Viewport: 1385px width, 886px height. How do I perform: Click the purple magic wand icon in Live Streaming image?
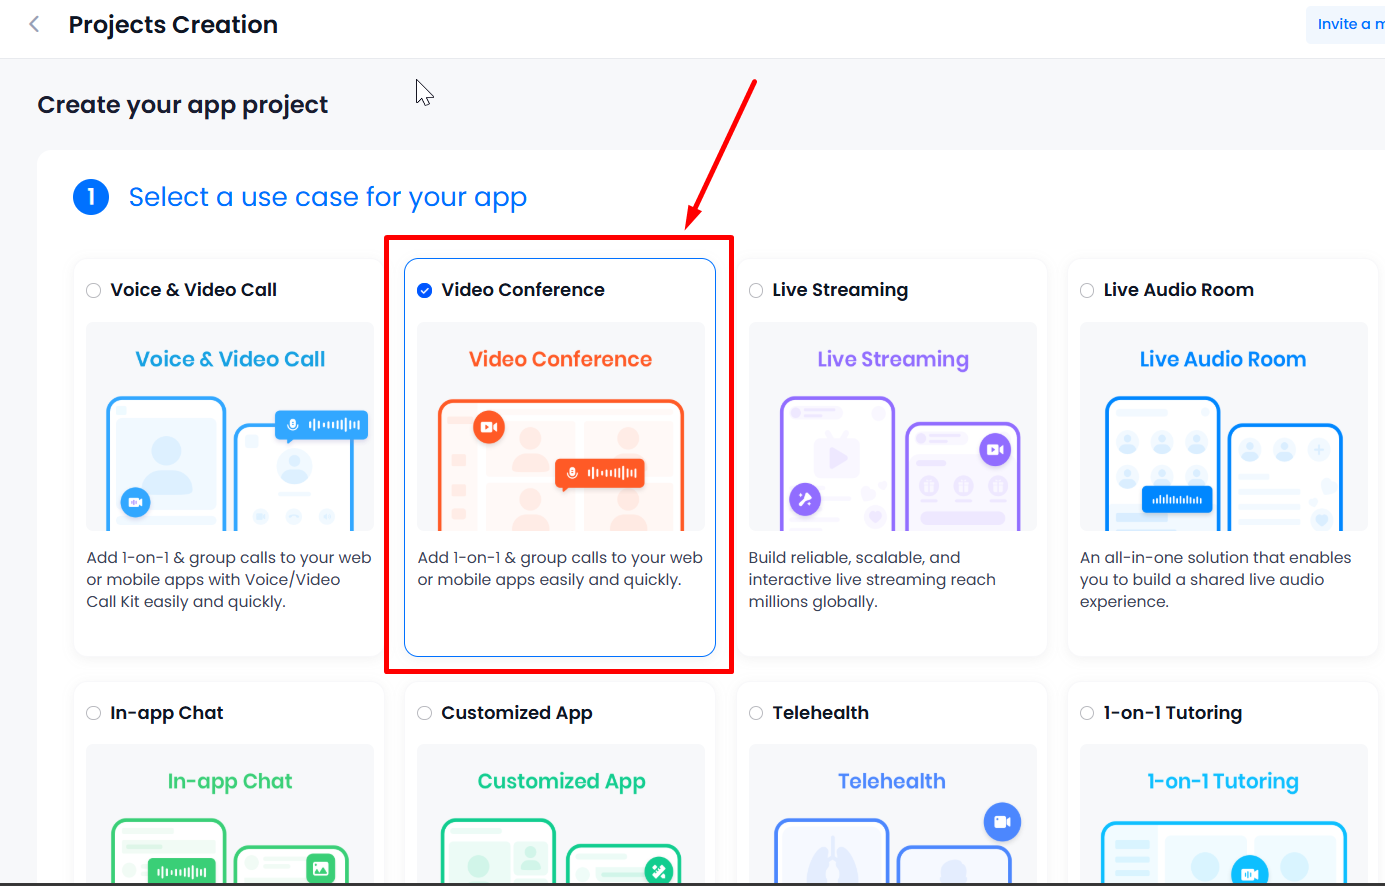(805, 499)
